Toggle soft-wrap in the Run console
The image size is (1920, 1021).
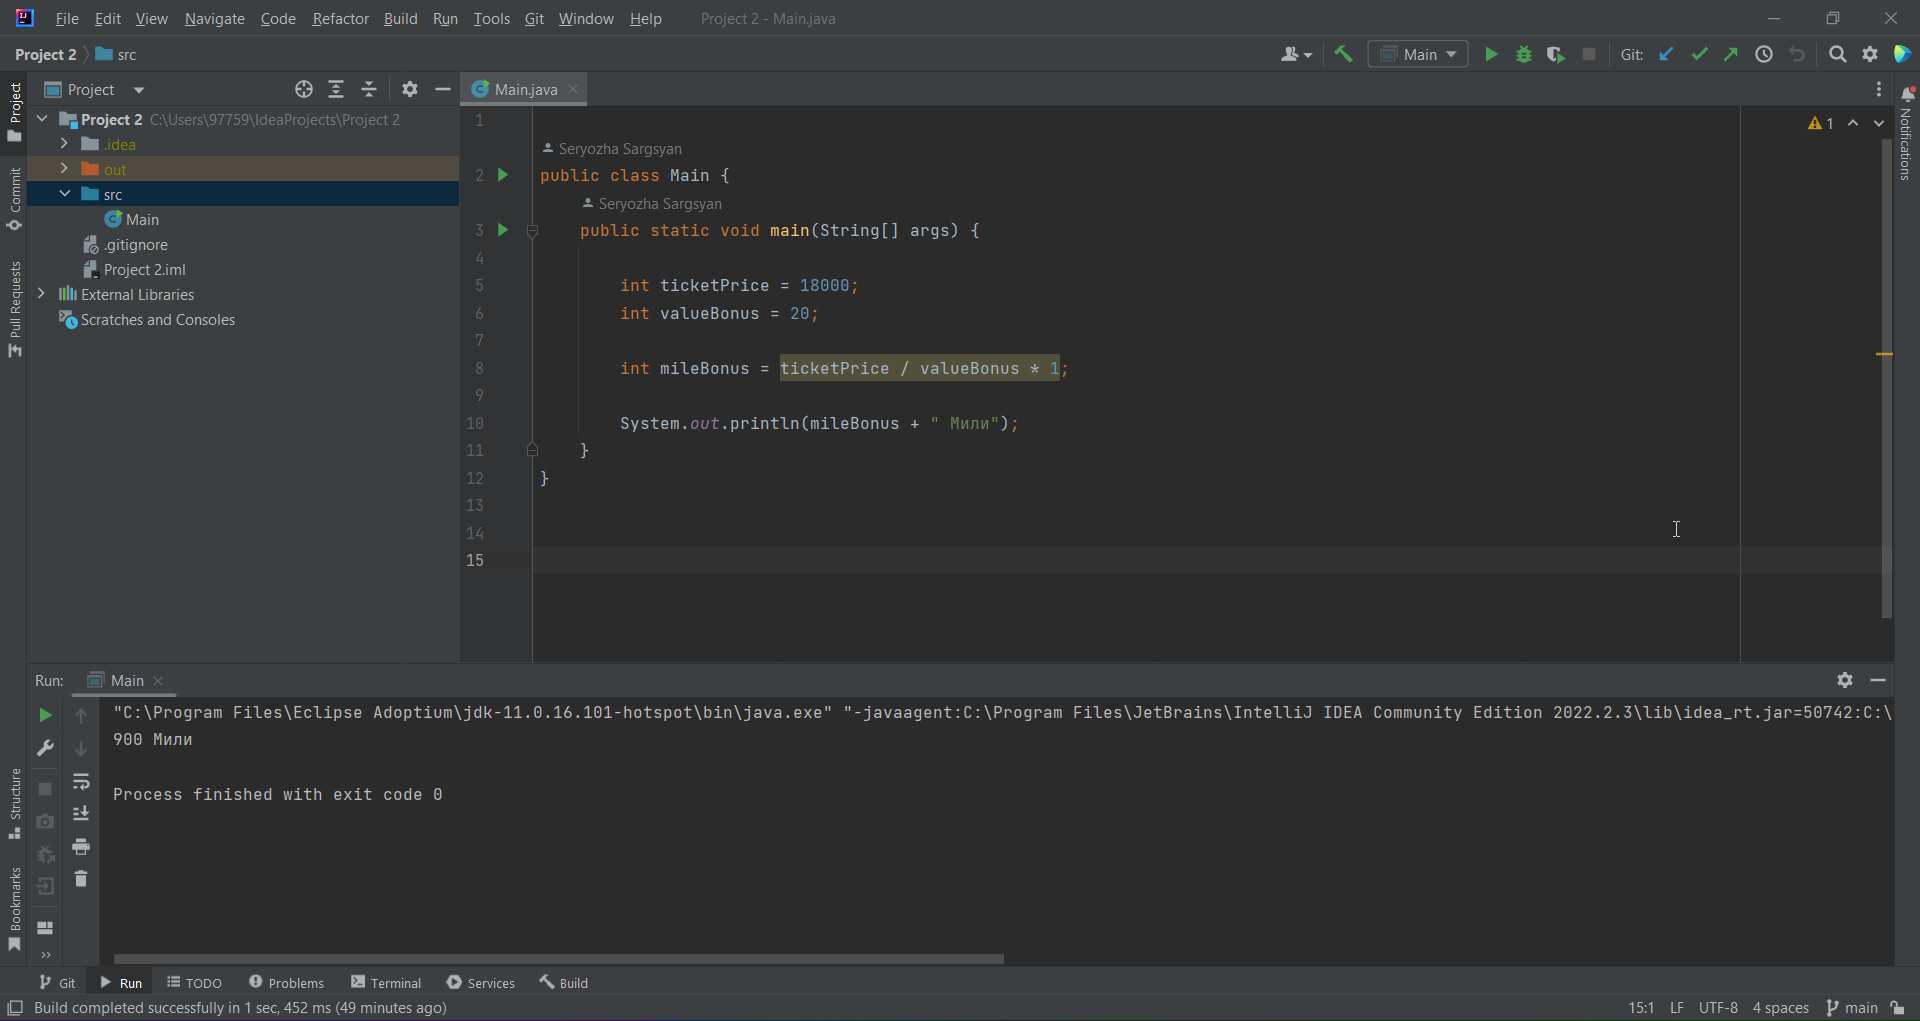pyautogui.click(x=81, y=782)
